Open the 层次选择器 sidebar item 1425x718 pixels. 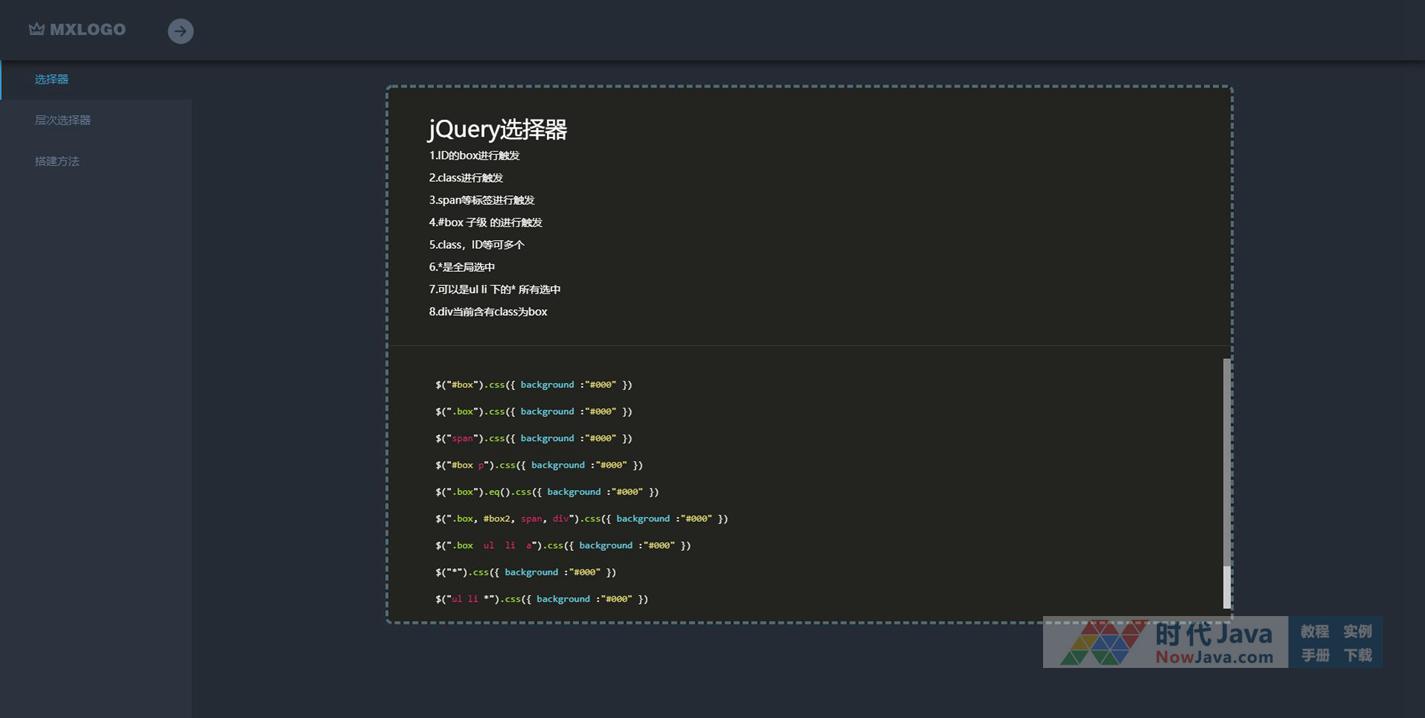tap(63, 120)
